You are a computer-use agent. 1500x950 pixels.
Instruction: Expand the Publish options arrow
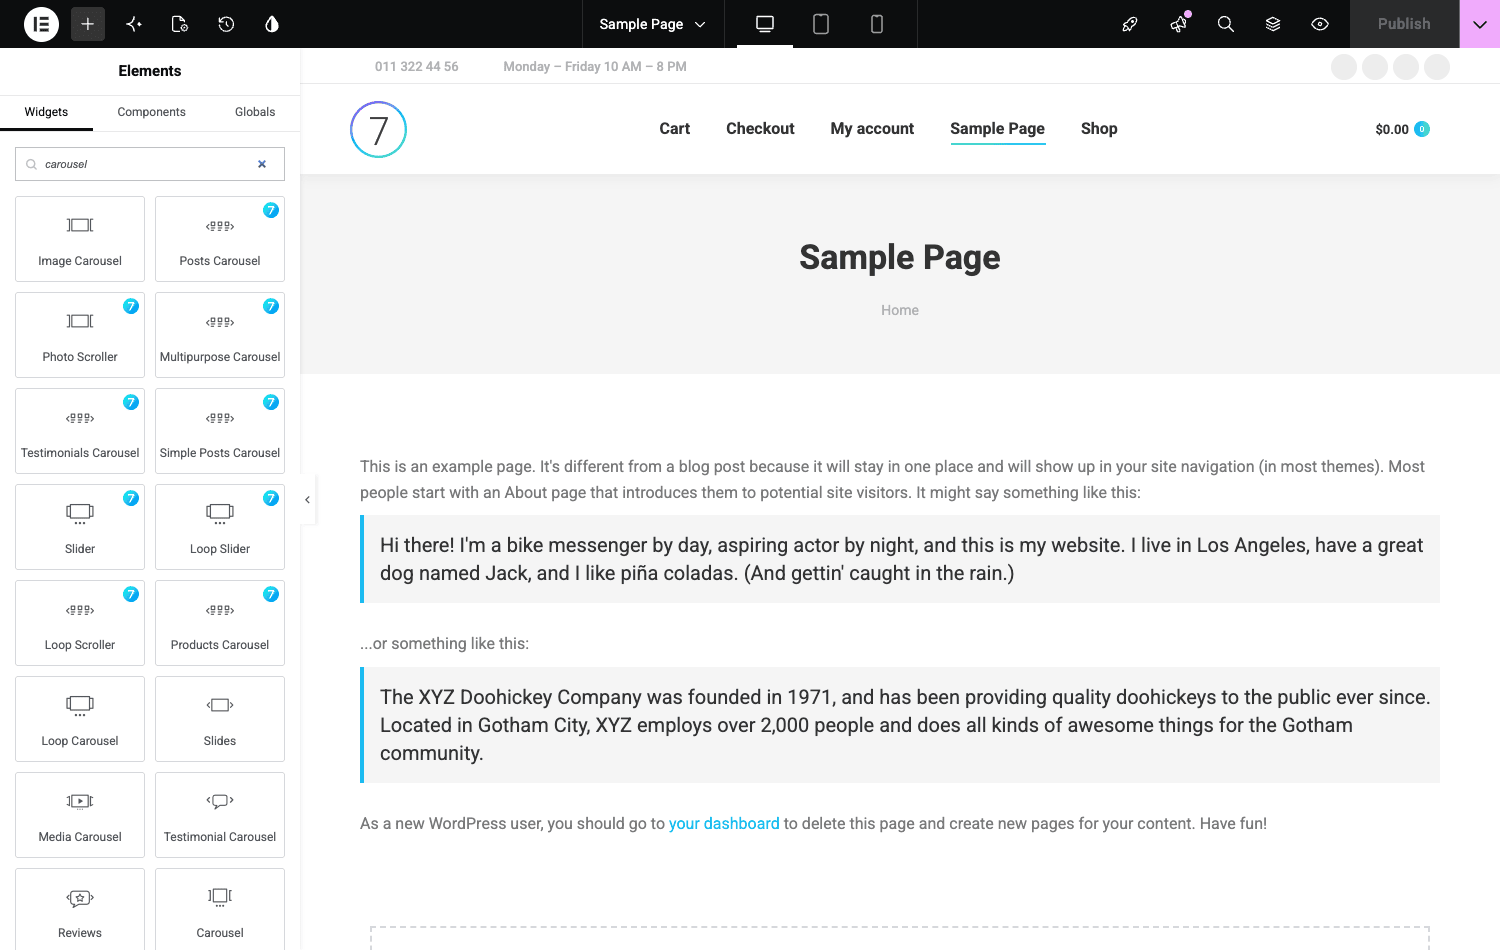click(x=1480, y=24)
